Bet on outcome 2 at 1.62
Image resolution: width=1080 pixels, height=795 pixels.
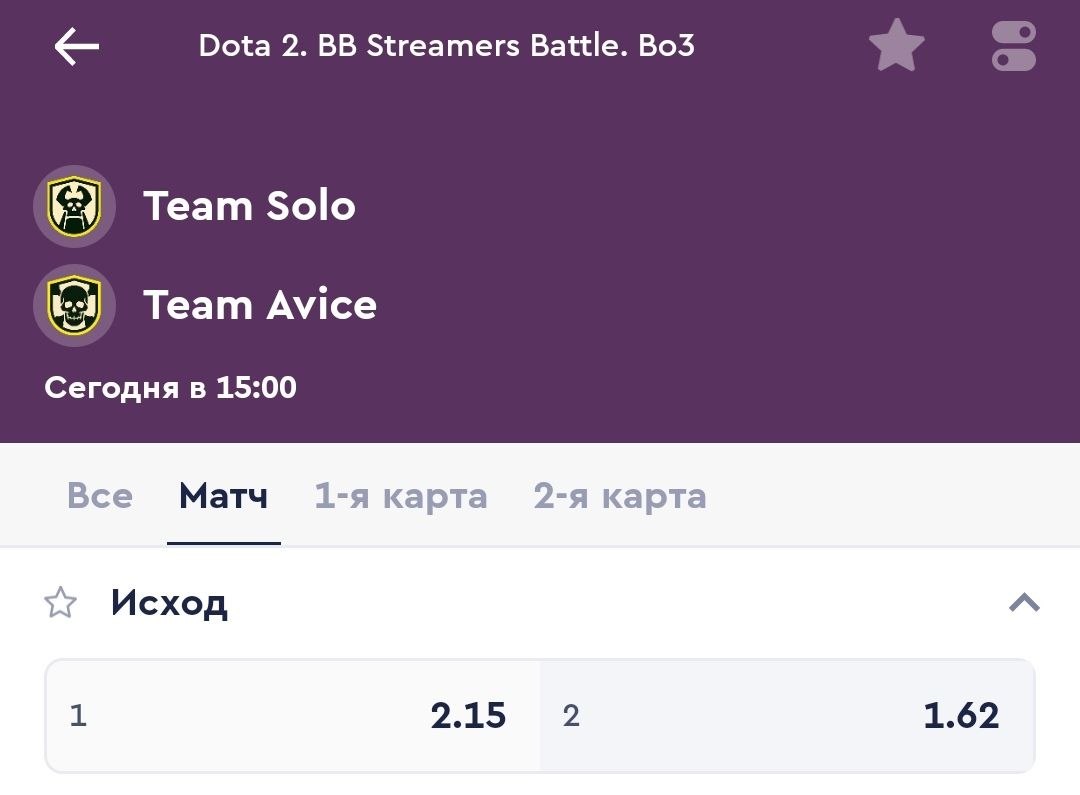coord(787,715)
